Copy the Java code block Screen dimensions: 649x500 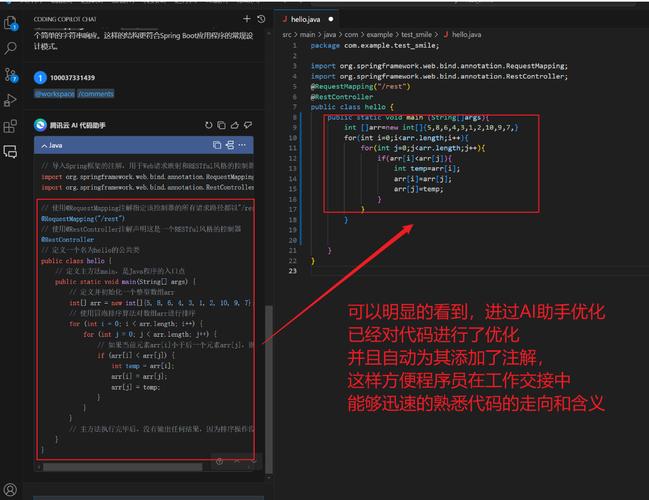(x=217, y=145)
